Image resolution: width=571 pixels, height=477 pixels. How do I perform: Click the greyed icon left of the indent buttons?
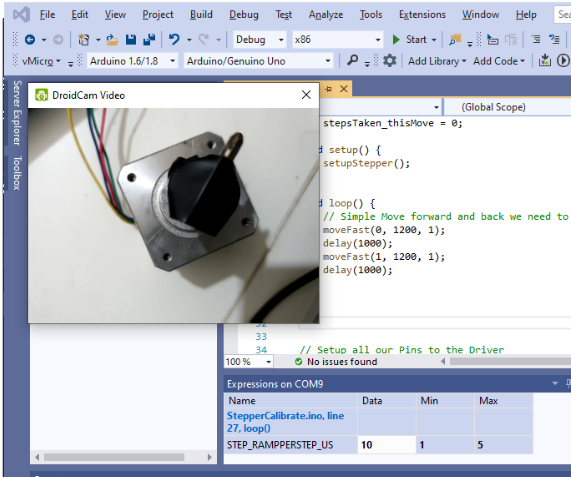pos(511,39)
